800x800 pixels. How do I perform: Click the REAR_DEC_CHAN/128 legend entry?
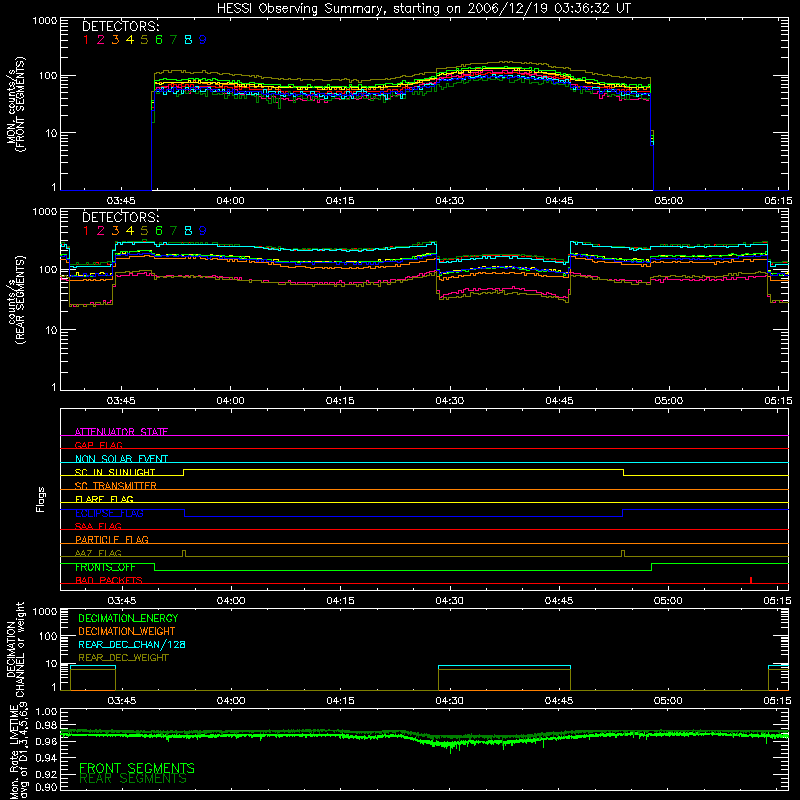point(132,645)
